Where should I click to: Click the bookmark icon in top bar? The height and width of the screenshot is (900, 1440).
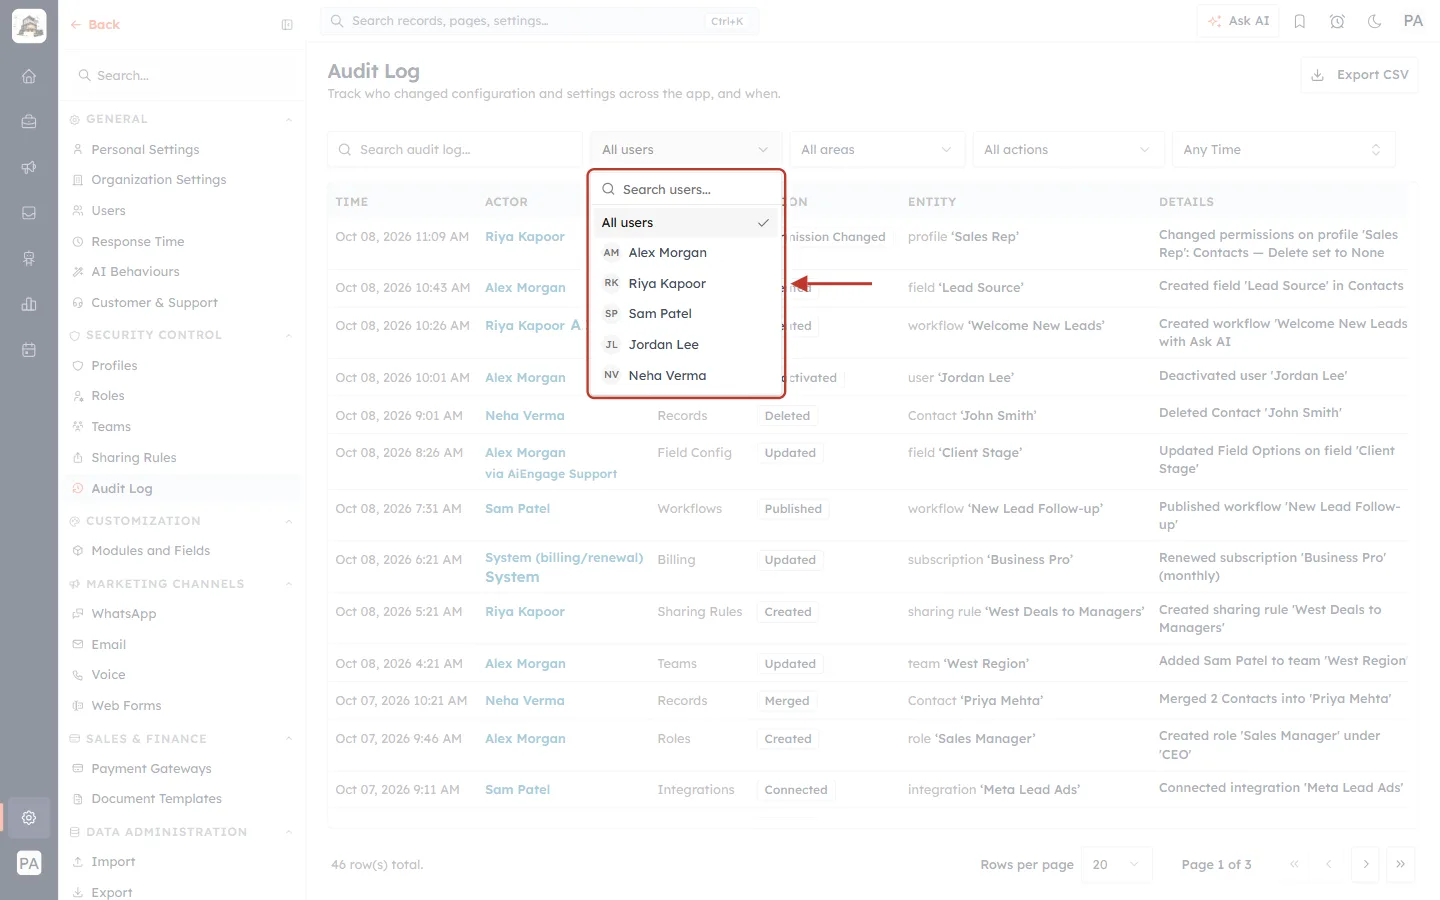click(x=1300, y=21)
